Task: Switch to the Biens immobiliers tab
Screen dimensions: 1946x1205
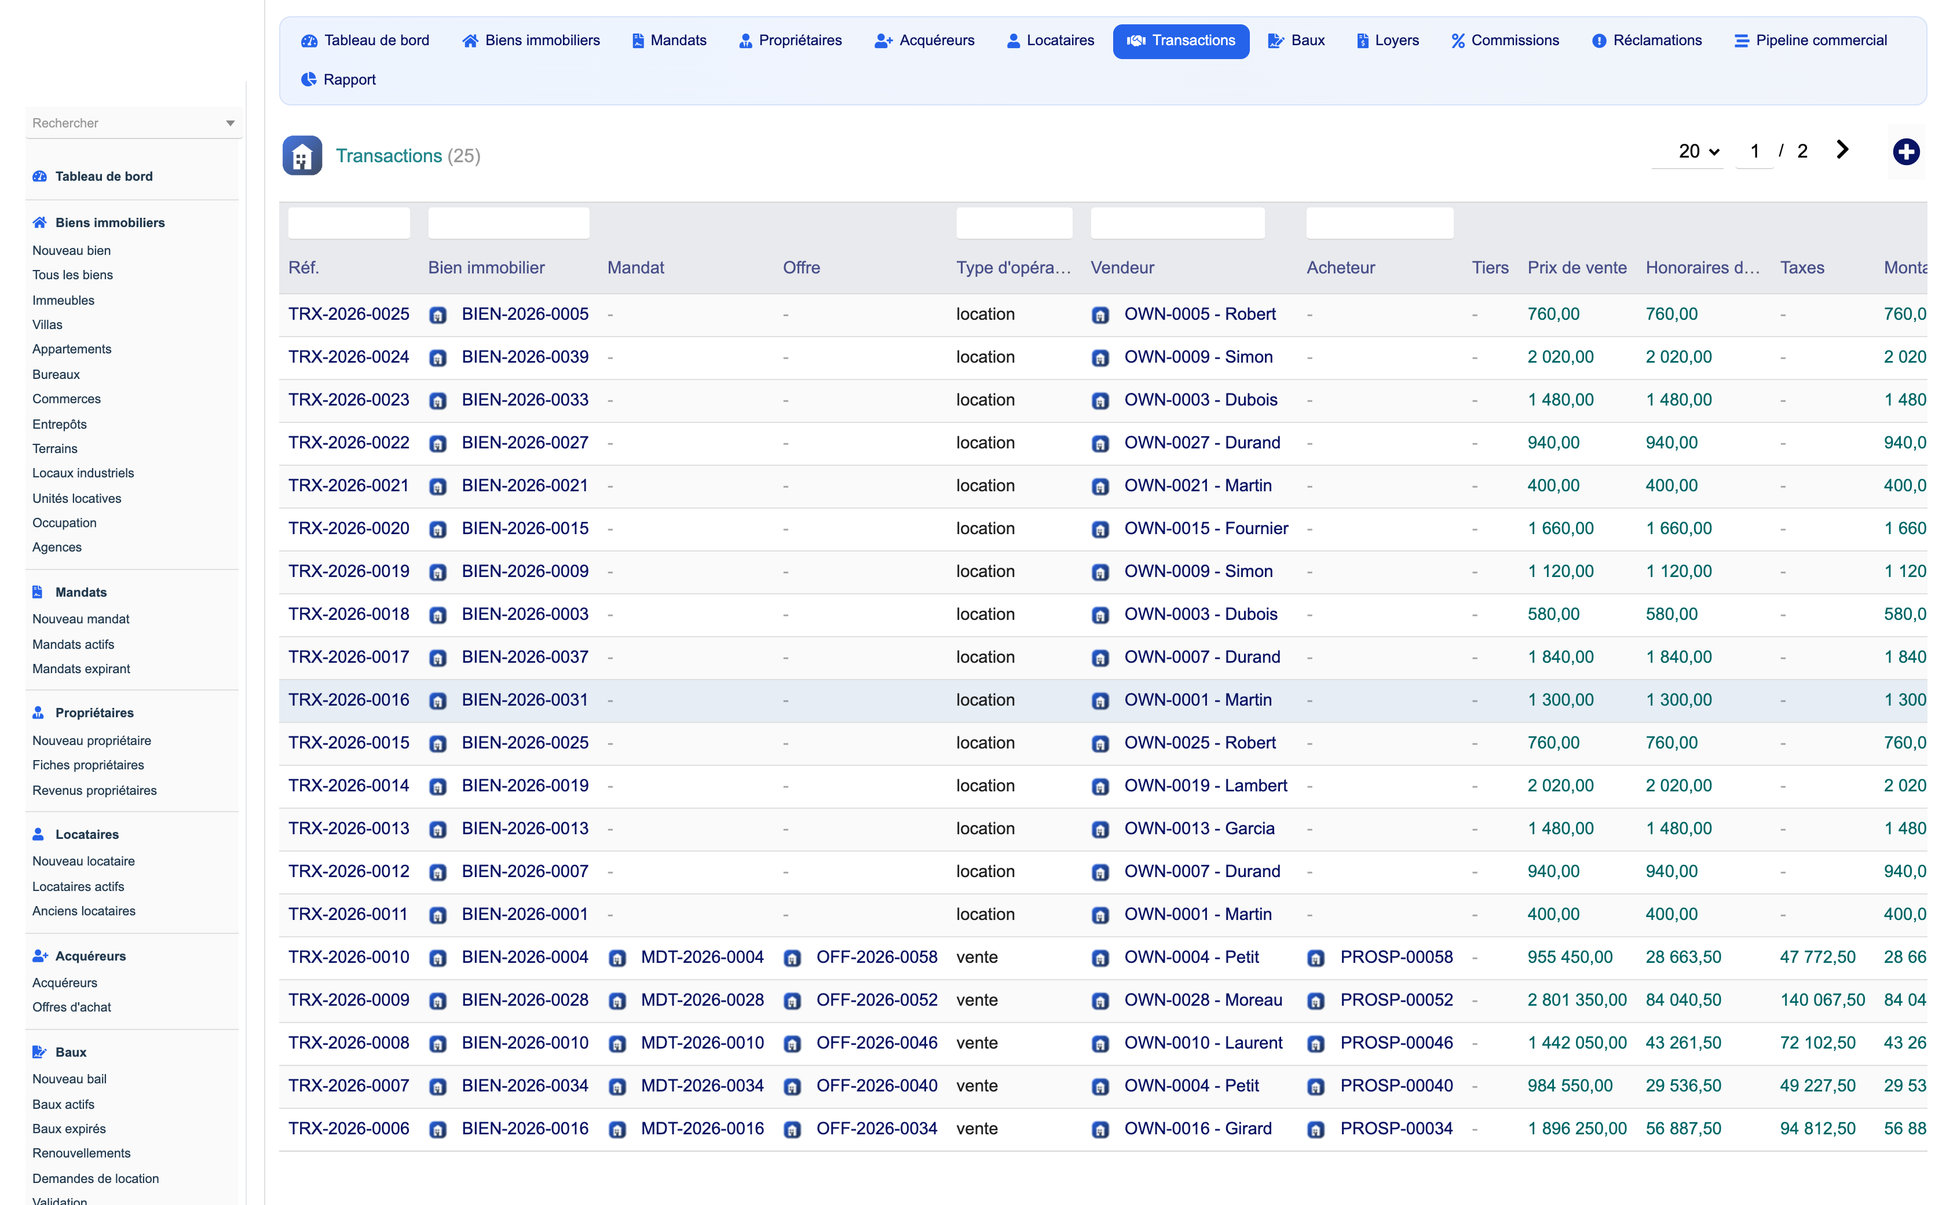Action: tap(531, 41)
